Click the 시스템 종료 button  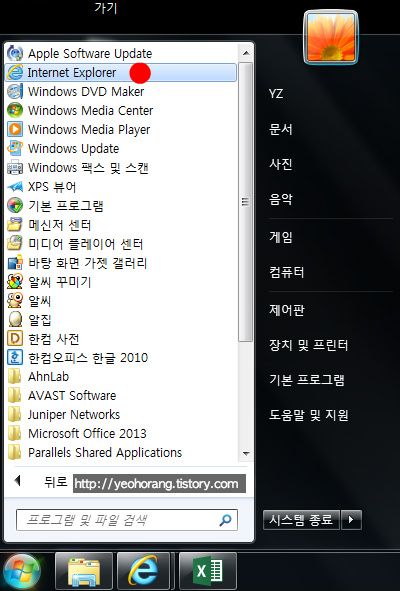(301, 520)
